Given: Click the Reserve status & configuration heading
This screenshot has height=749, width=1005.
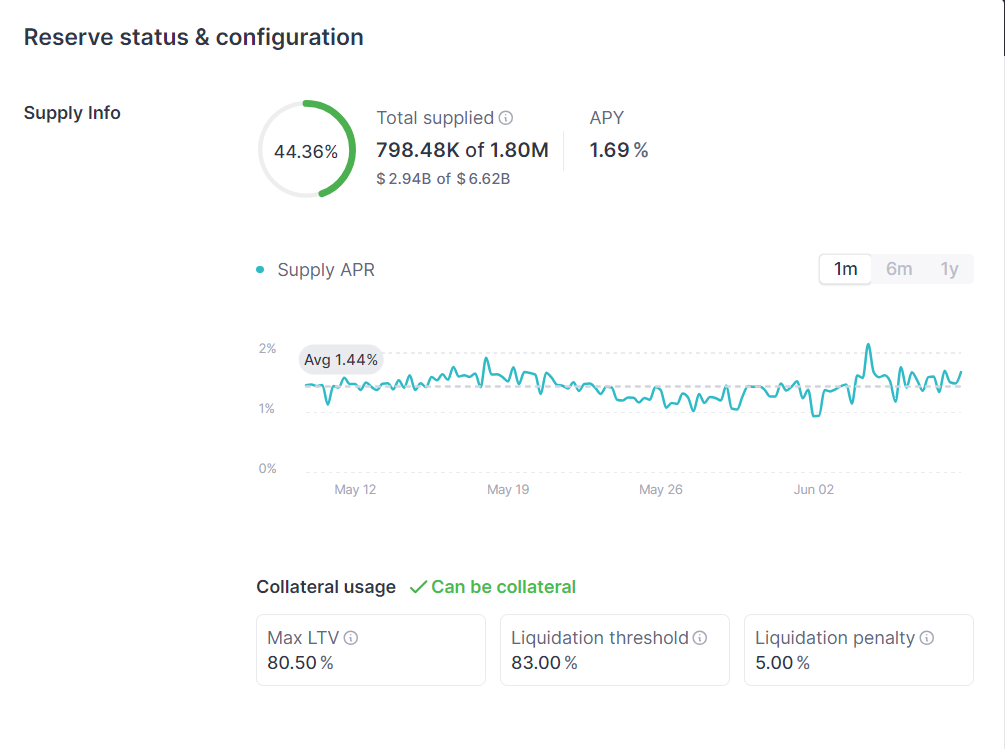Looking at the screenshot, I should (x=193, y=37).
